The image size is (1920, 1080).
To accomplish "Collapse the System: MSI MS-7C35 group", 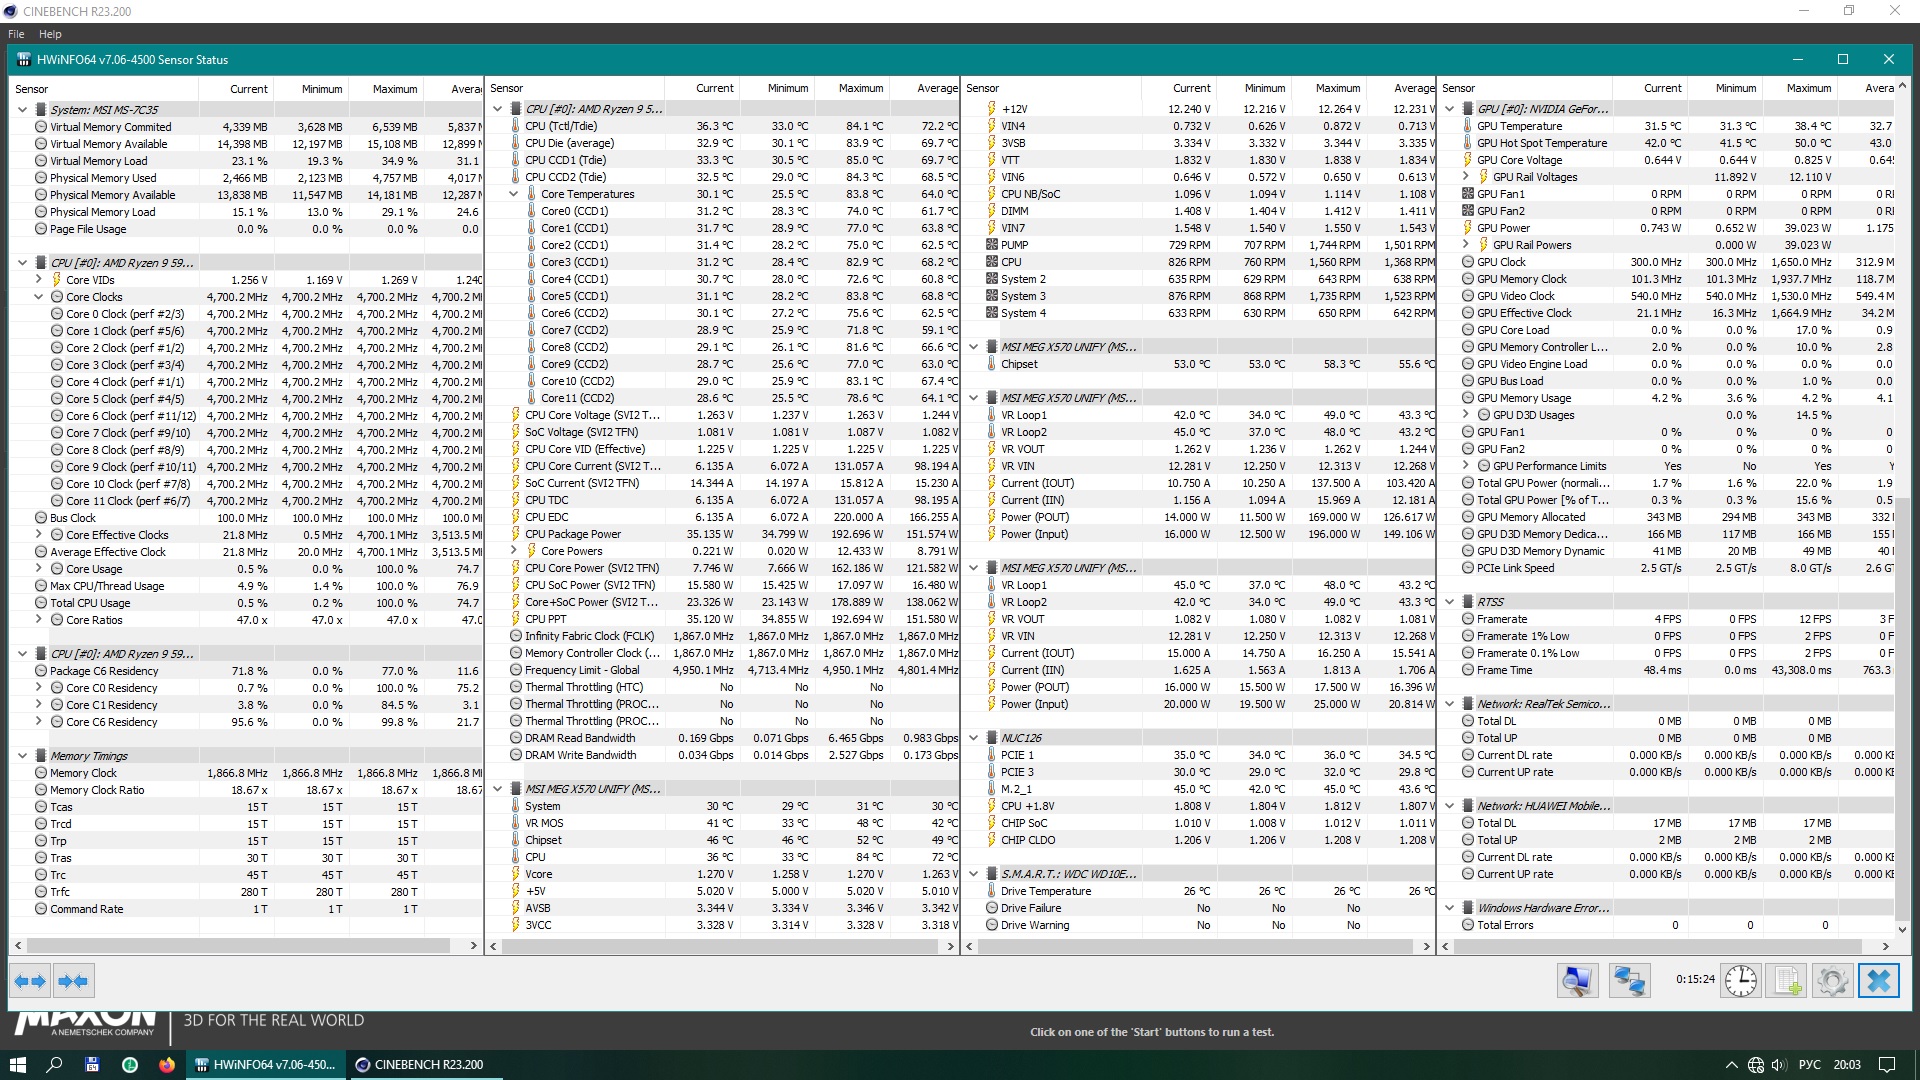I will [22, 110].
